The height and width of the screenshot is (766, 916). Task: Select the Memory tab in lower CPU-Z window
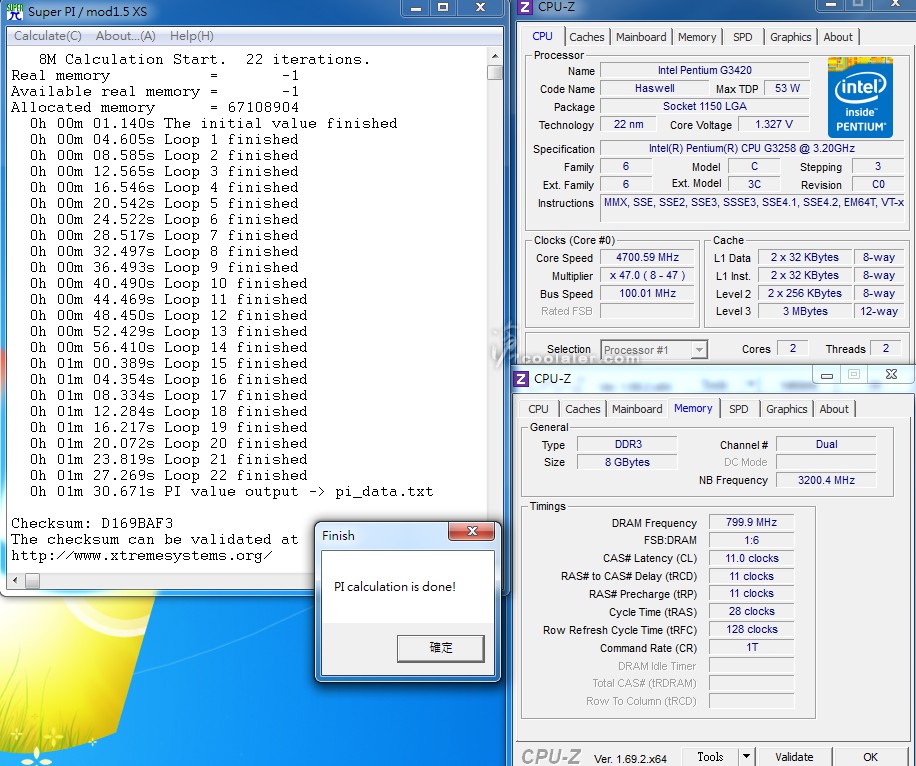click(x=693, y=408)
